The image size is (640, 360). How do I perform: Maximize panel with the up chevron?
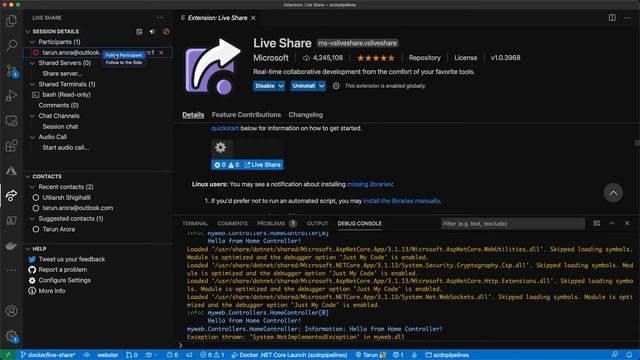[612, 223]
